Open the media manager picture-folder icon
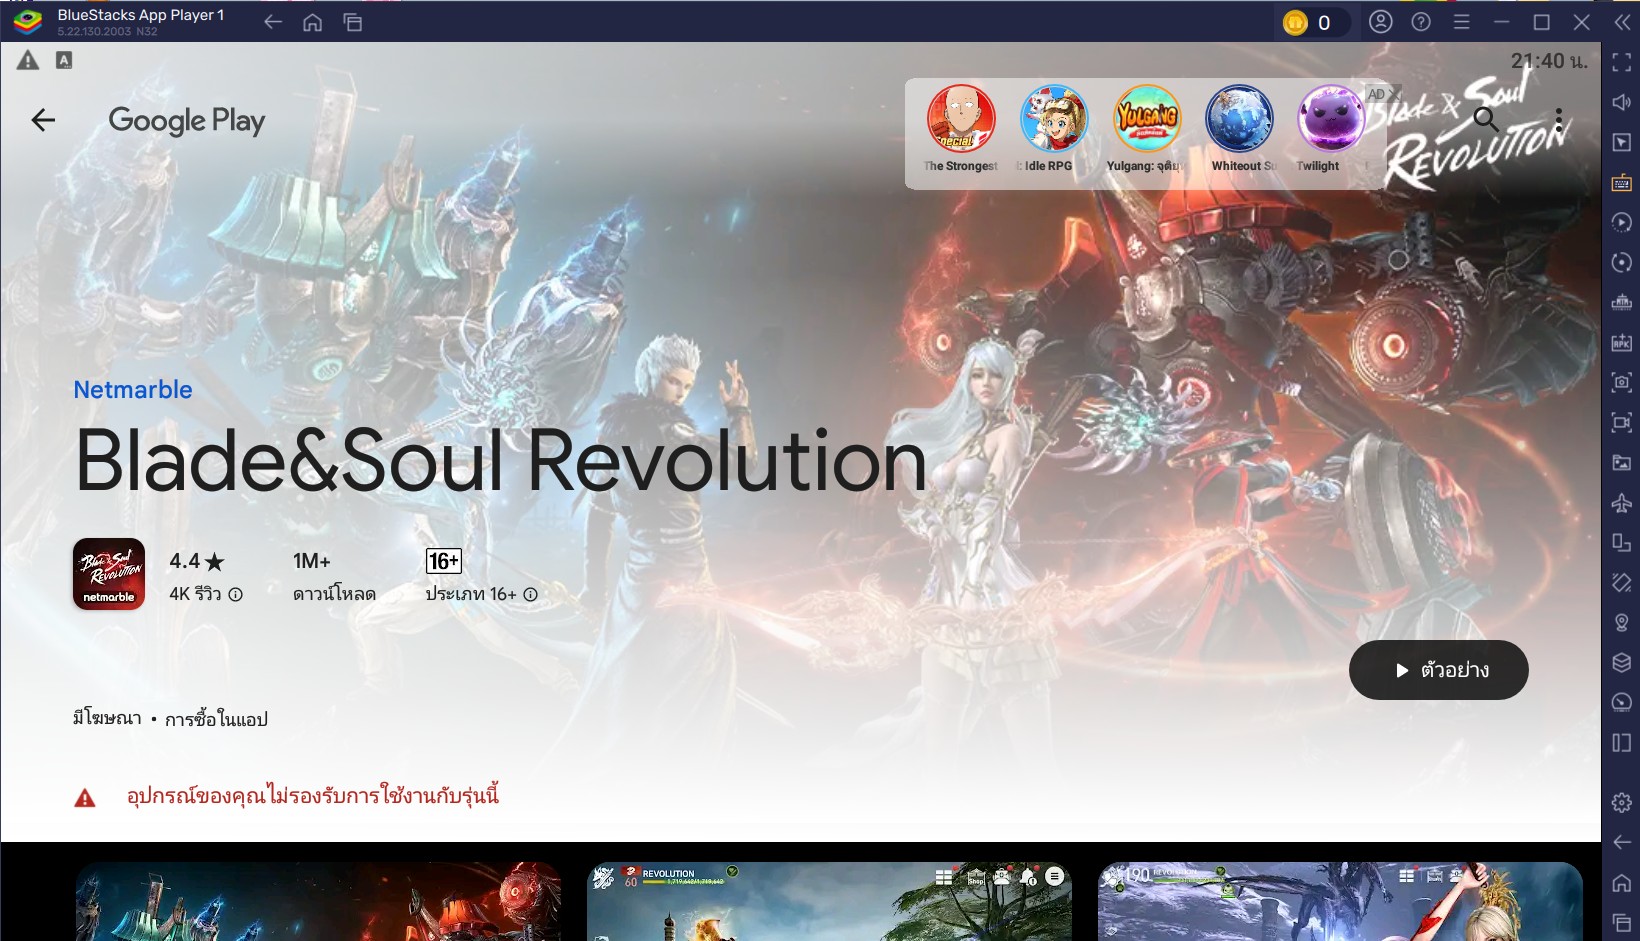Image resolution: width=1640 pixels, height=941 pixels. pyautogui.click(x=1622, y=462)
